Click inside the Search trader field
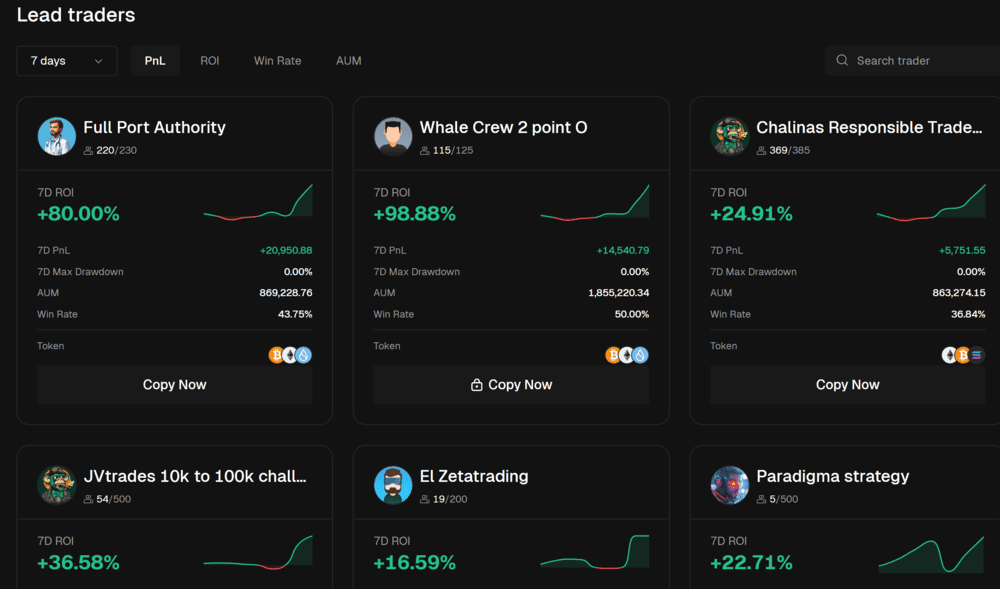This screenshot has width=1000, height=589. (x=910, y=60)
